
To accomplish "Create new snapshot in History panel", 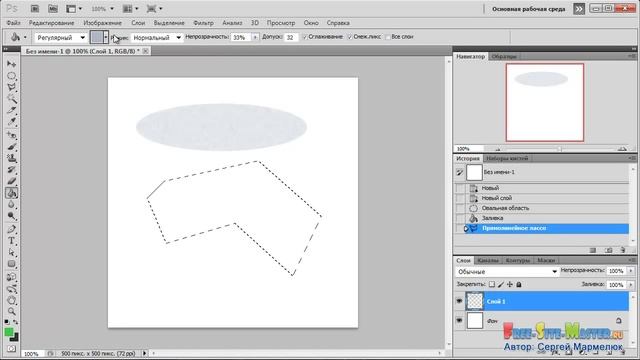I will click(x=609, y=250).
